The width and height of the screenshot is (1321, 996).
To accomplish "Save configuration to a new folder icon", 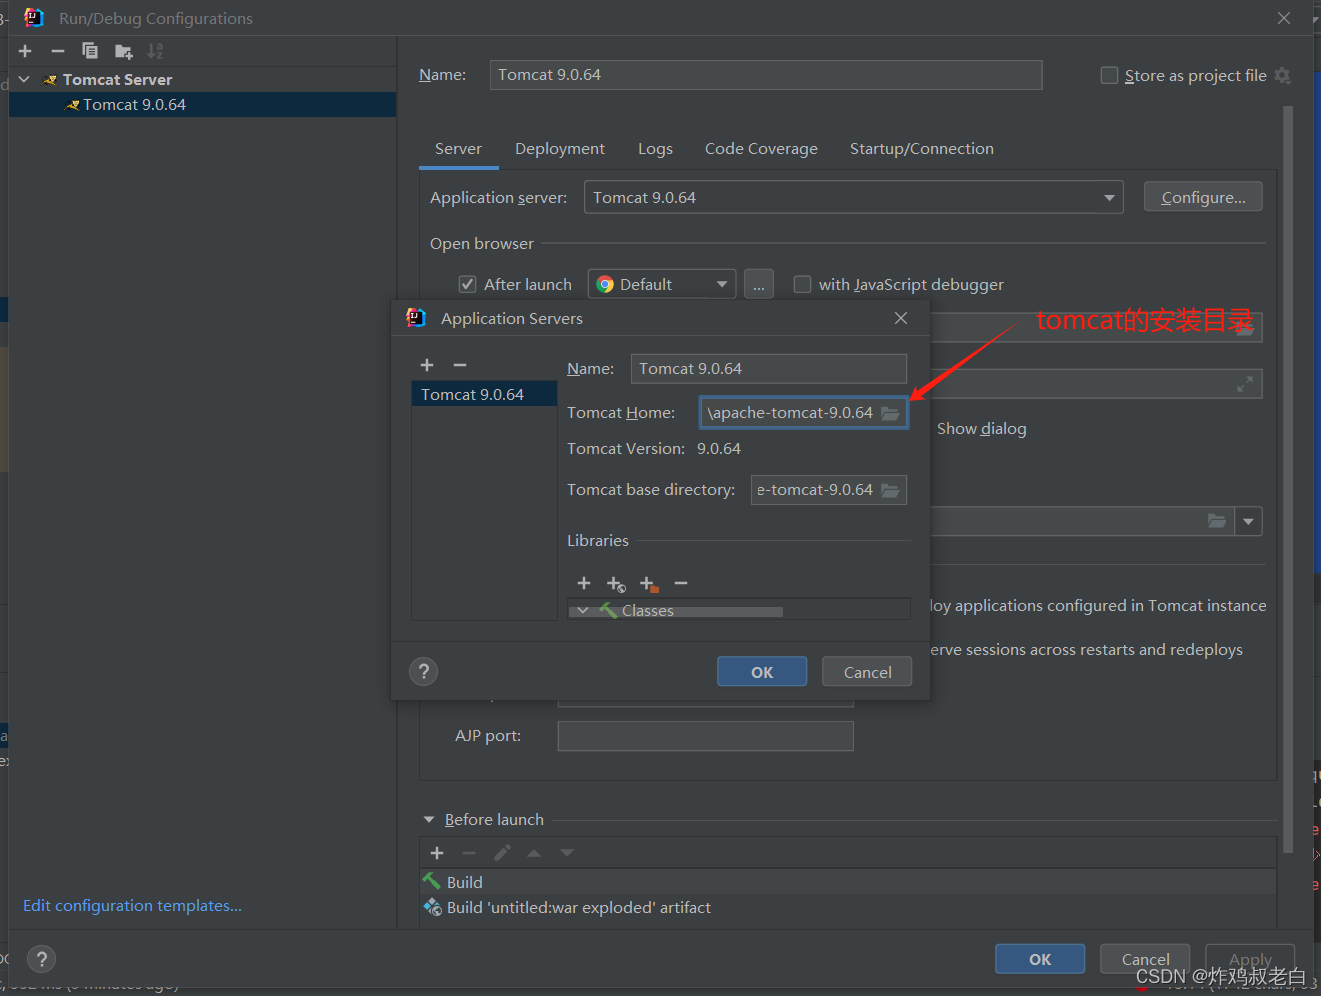I will [x=123, y=51].
